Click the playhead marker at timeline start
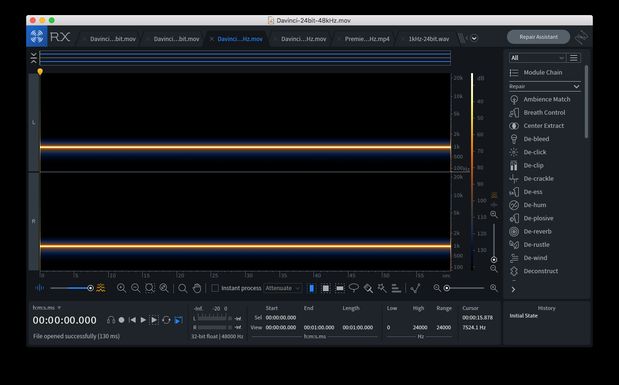 [x=40, y=71]
